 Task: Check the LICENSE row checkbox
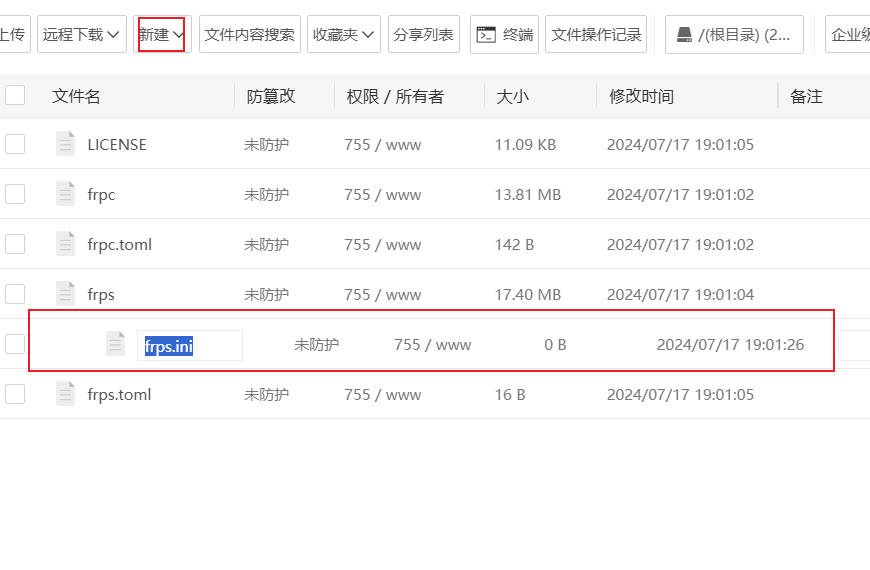15,144
